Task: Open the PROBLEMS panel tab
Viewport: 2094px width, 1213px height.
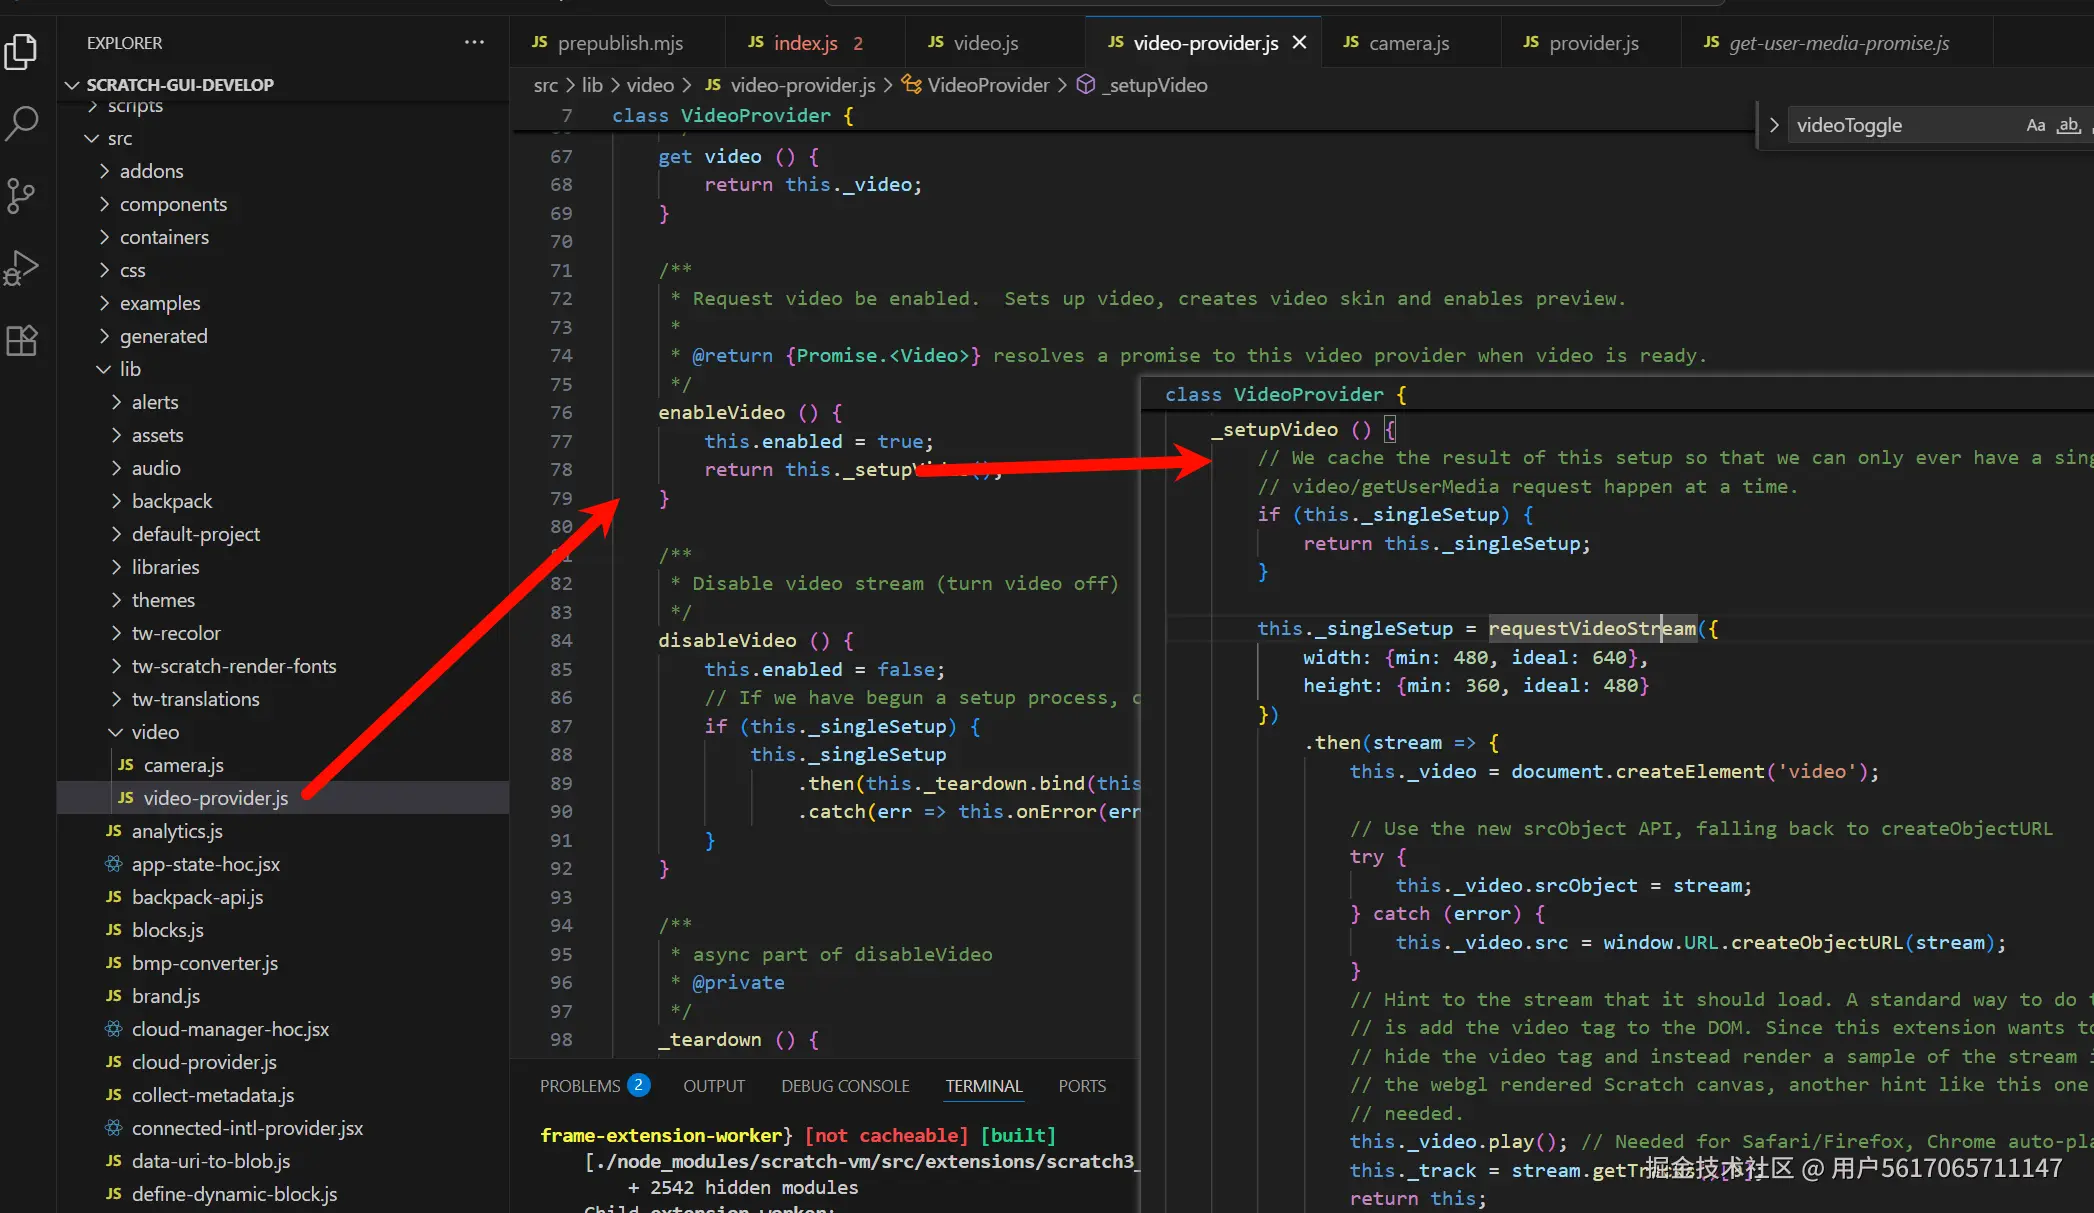Action: (x=580, y=1086)
